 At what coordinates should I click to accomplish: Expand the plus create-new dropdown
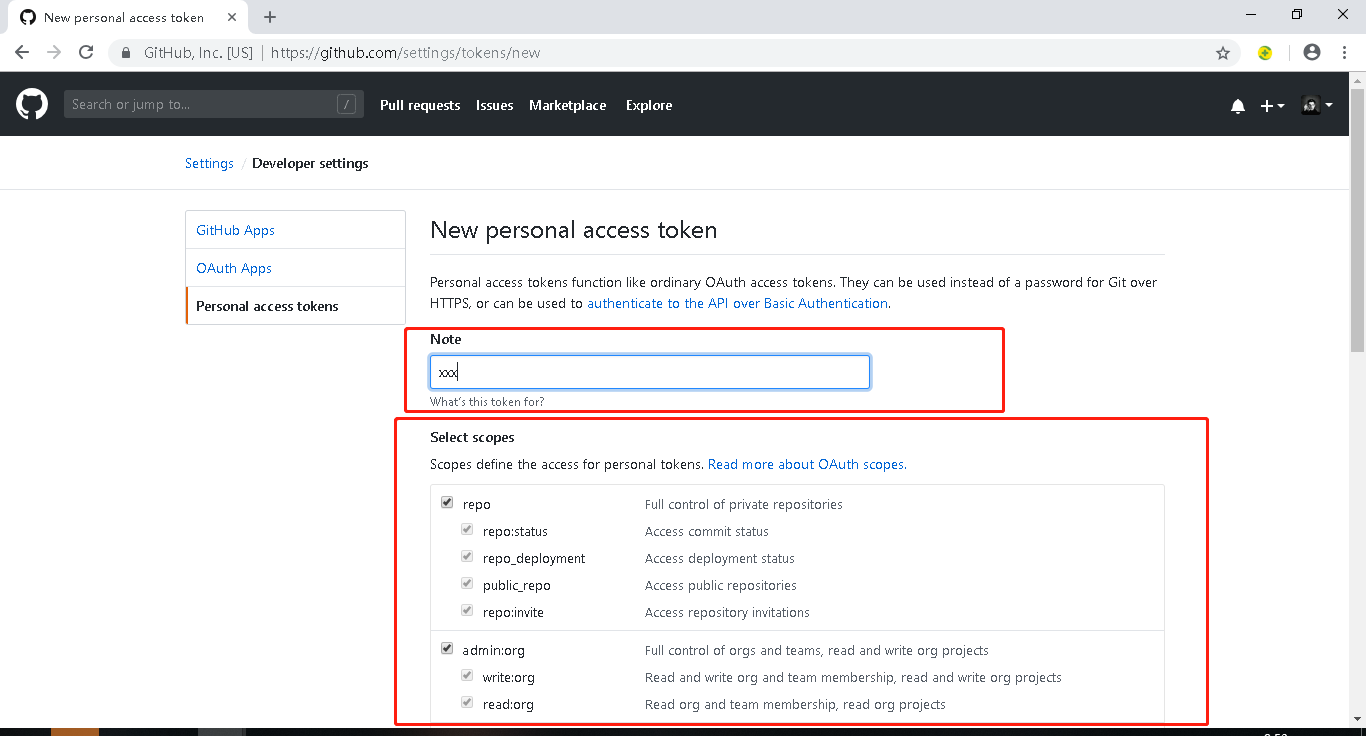coord(1272,106)
